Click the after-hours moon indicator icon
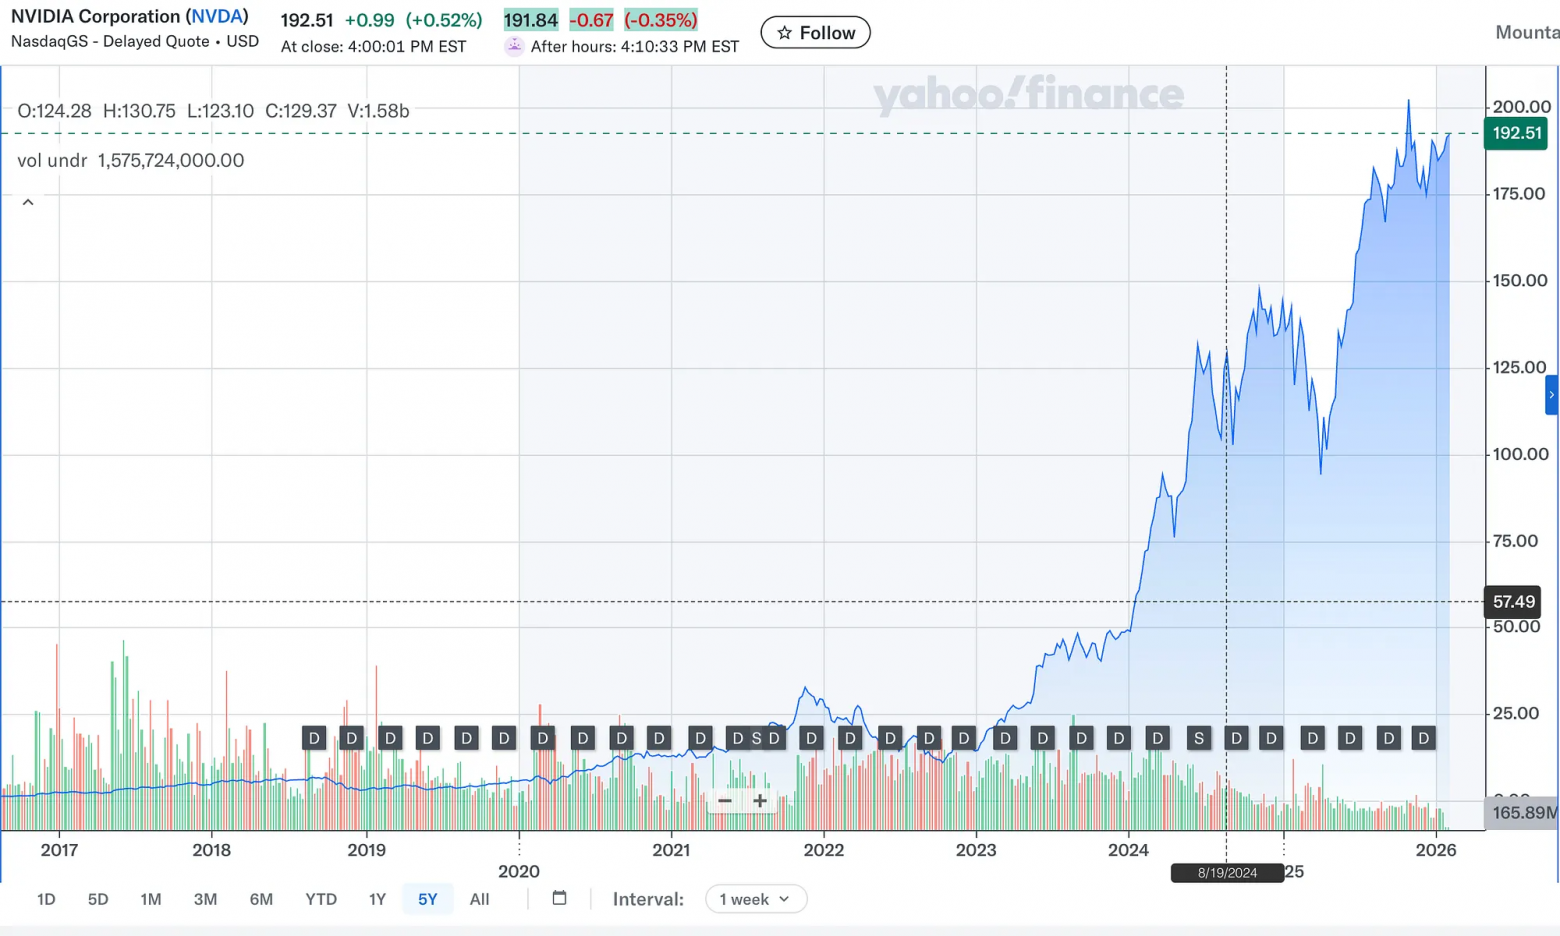 [x=513, y=45]
